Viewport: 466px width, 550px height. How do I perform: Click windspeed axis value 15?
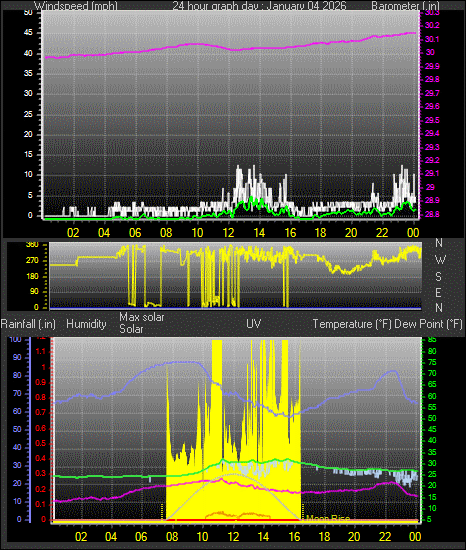coord(28,155)
